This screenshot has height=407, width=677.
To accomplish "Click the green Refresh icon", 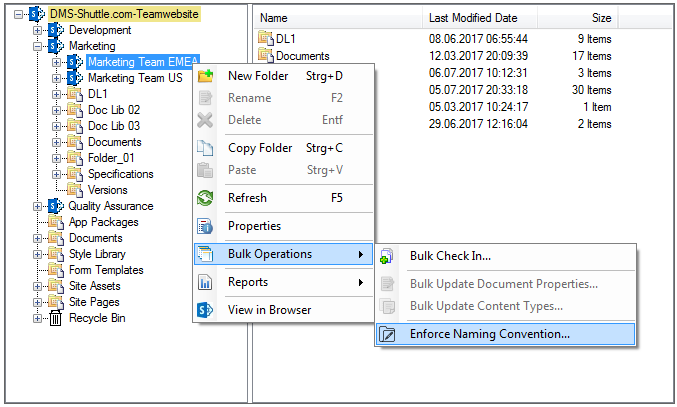I will (205, 198).
